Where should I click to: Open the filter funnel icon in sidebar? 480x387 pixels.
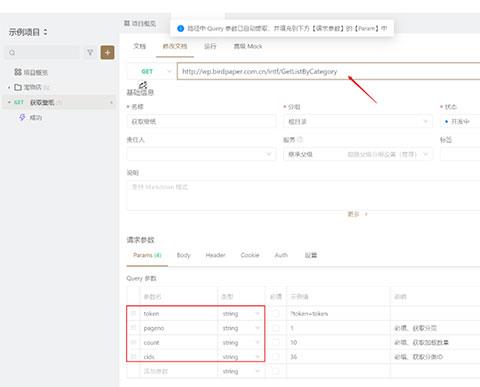tap(90, 52)
